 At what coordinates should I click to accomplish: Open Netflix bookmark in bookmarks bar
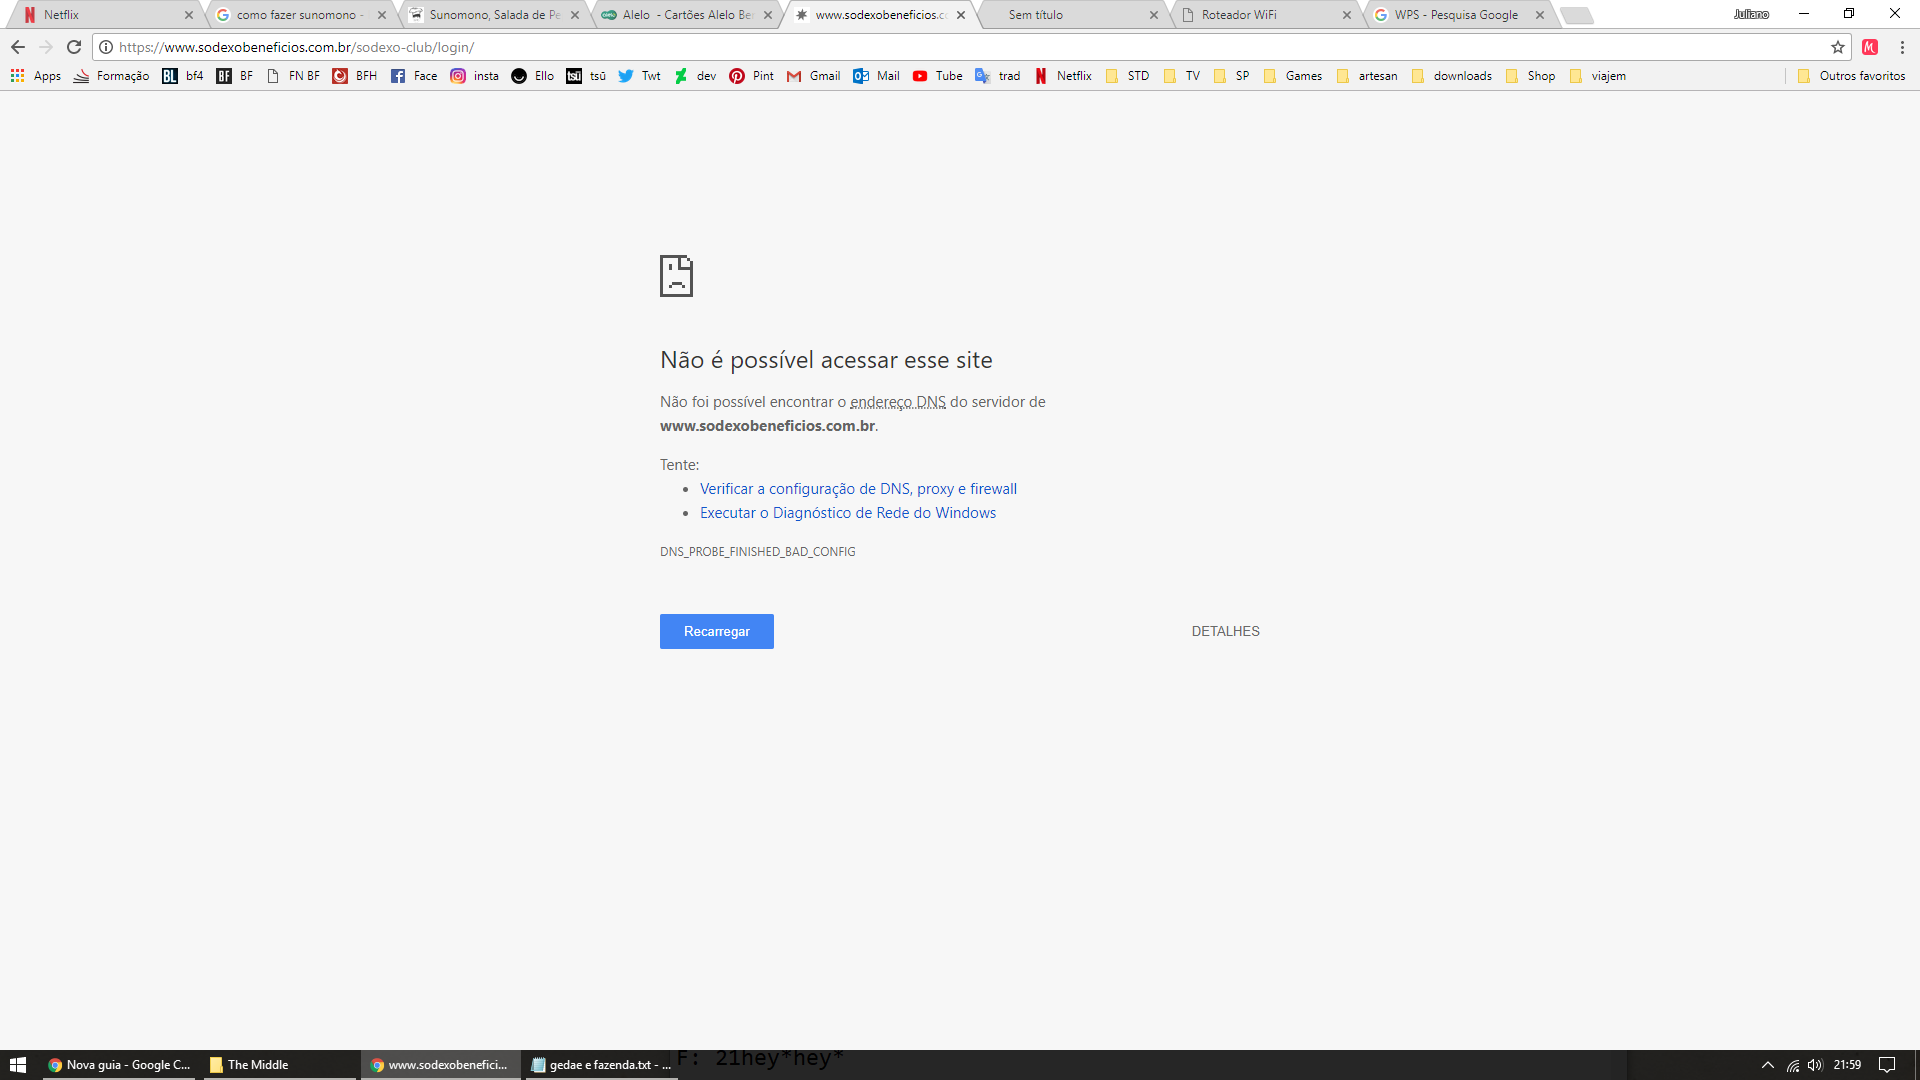click(x=1063, y=76)
